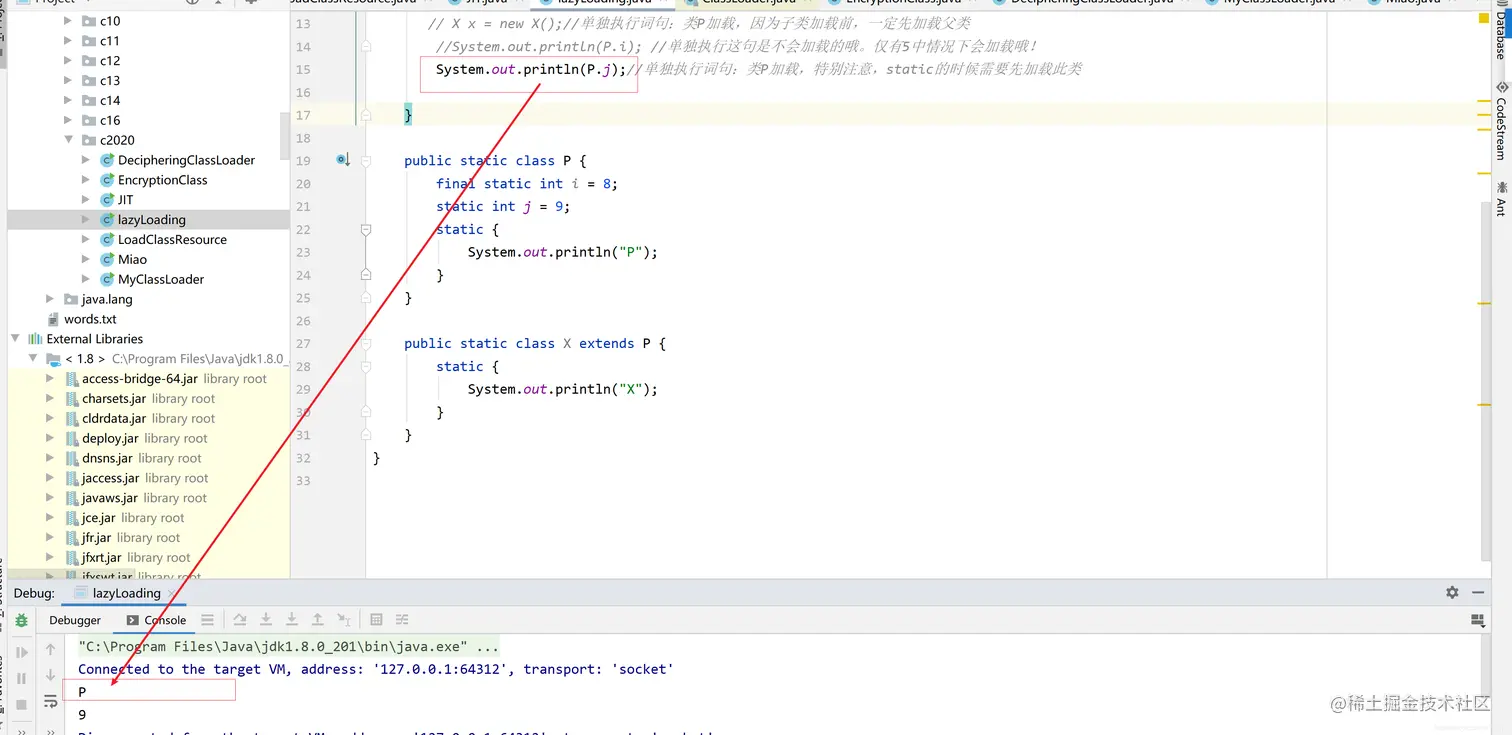Screen dimensions: 1512x735
Task: Click Show Execution Point icon
Action: coord(207,620)
